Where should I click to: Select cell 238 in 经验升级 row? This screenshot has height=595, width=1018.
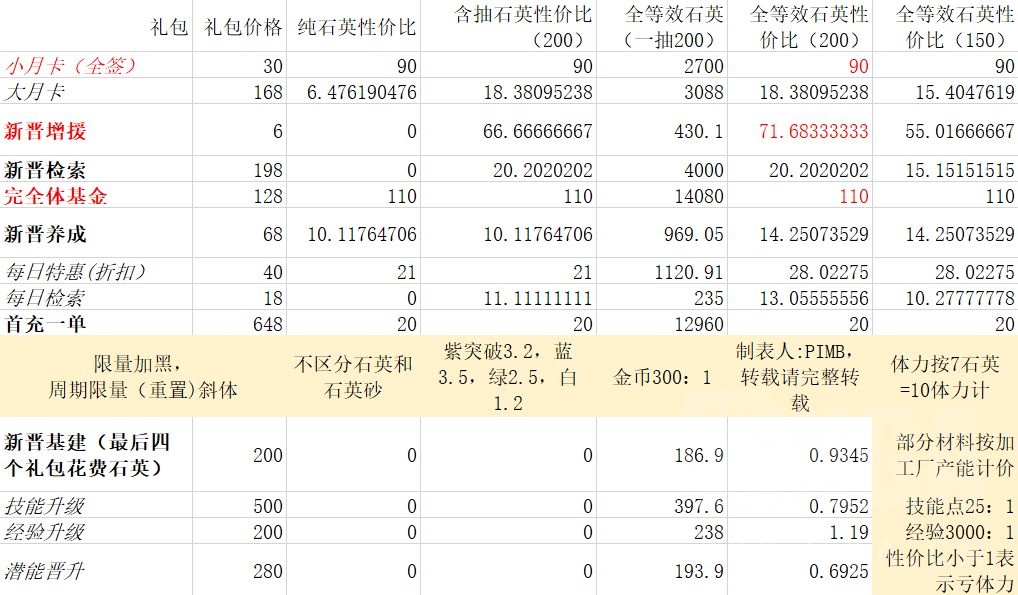point(662,531)
